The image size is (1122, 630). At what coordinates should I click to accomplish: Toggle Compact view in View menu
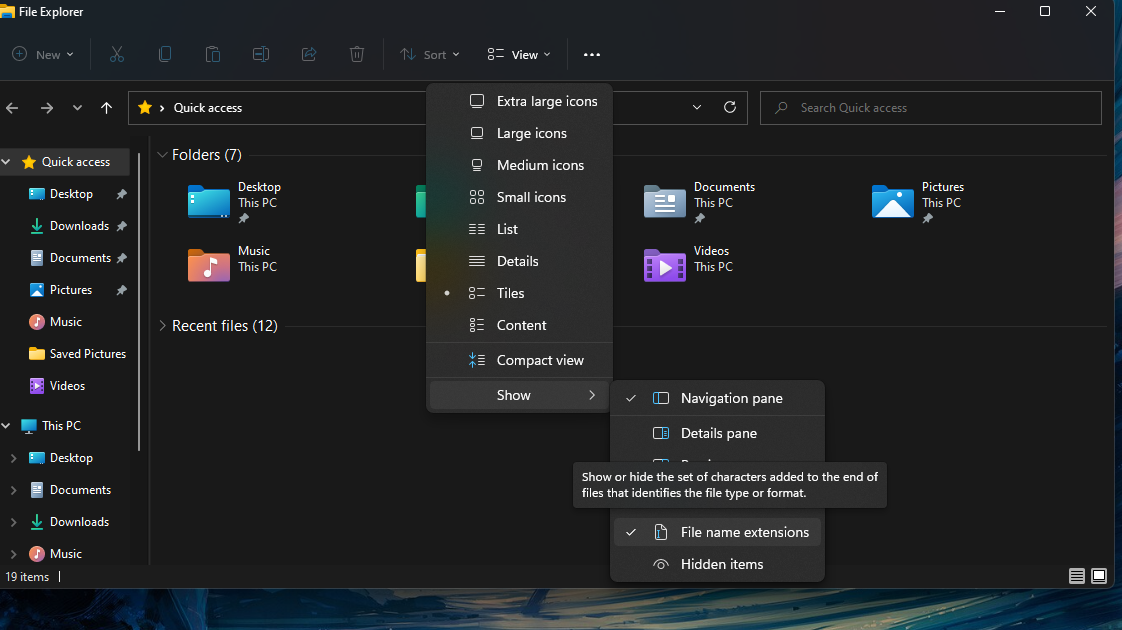[x=519, y=360]
